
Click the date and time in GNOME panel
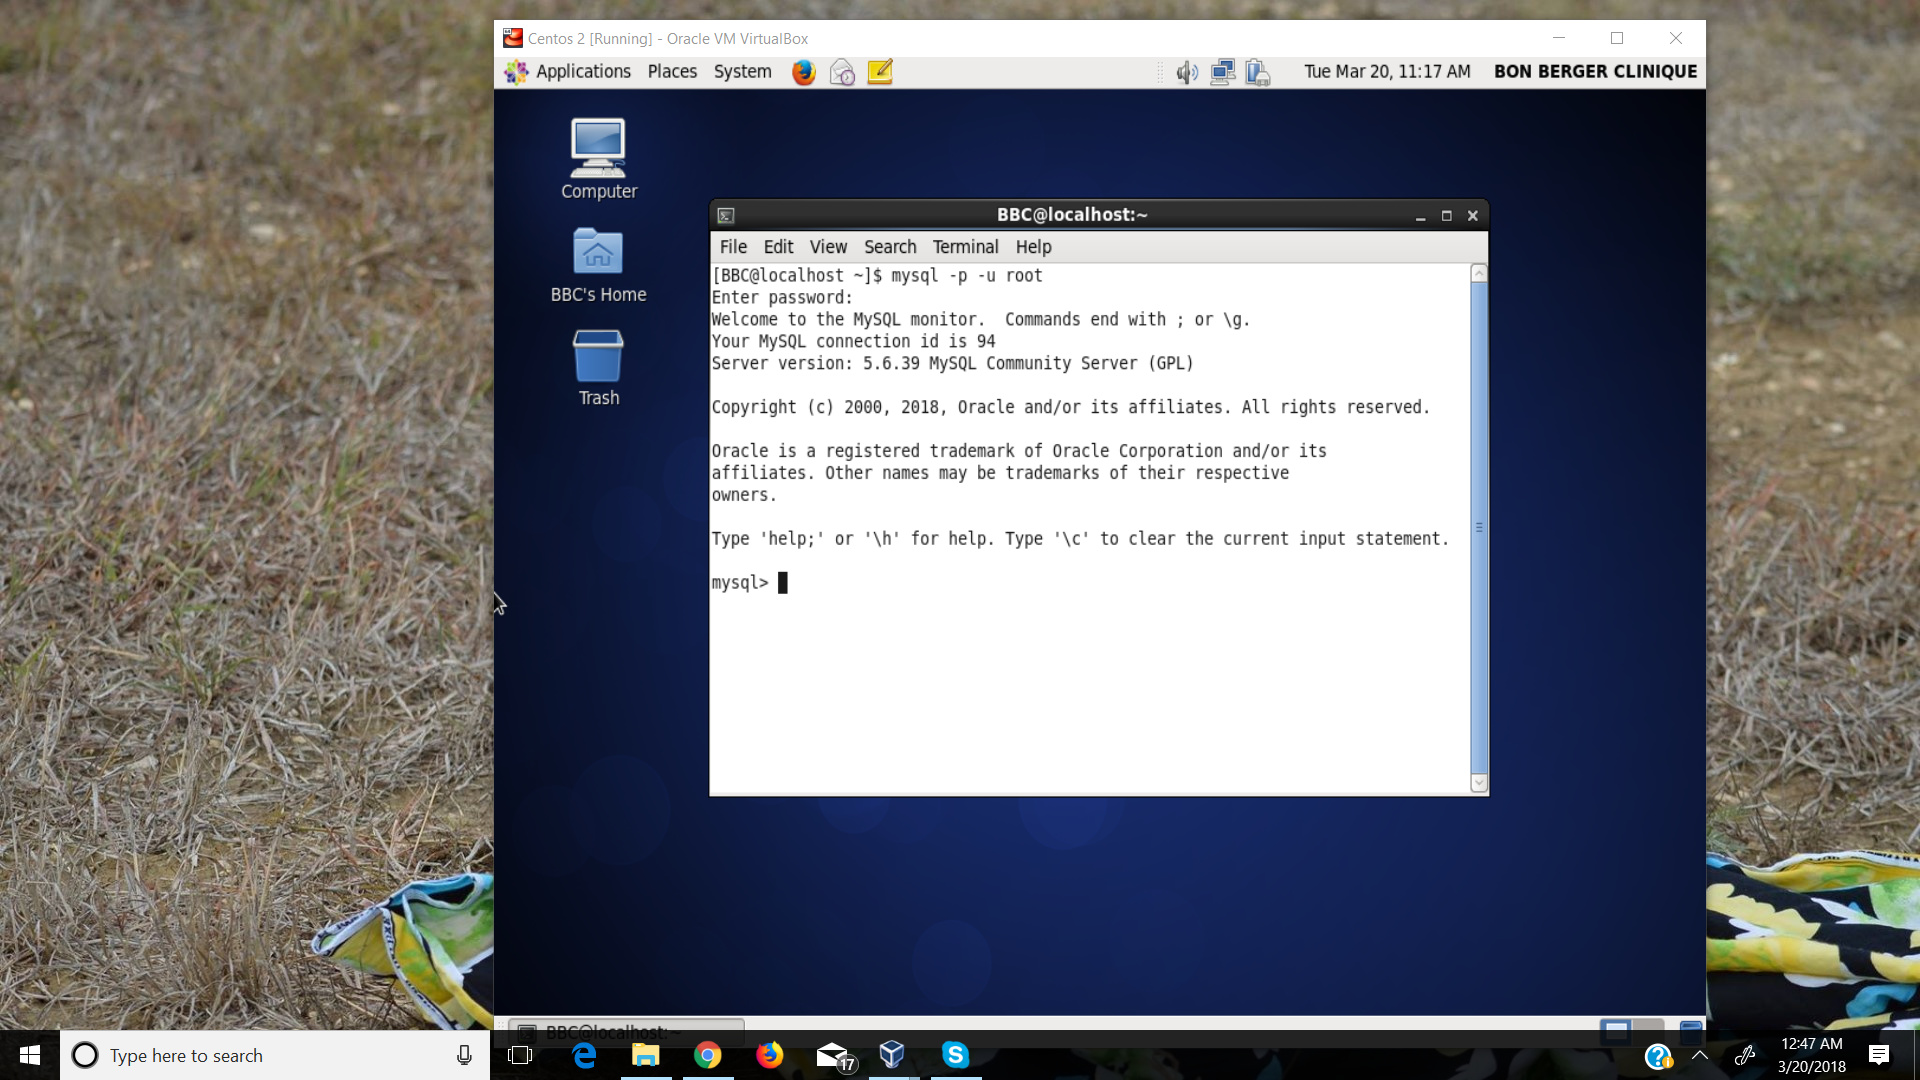click(1386, 72)
